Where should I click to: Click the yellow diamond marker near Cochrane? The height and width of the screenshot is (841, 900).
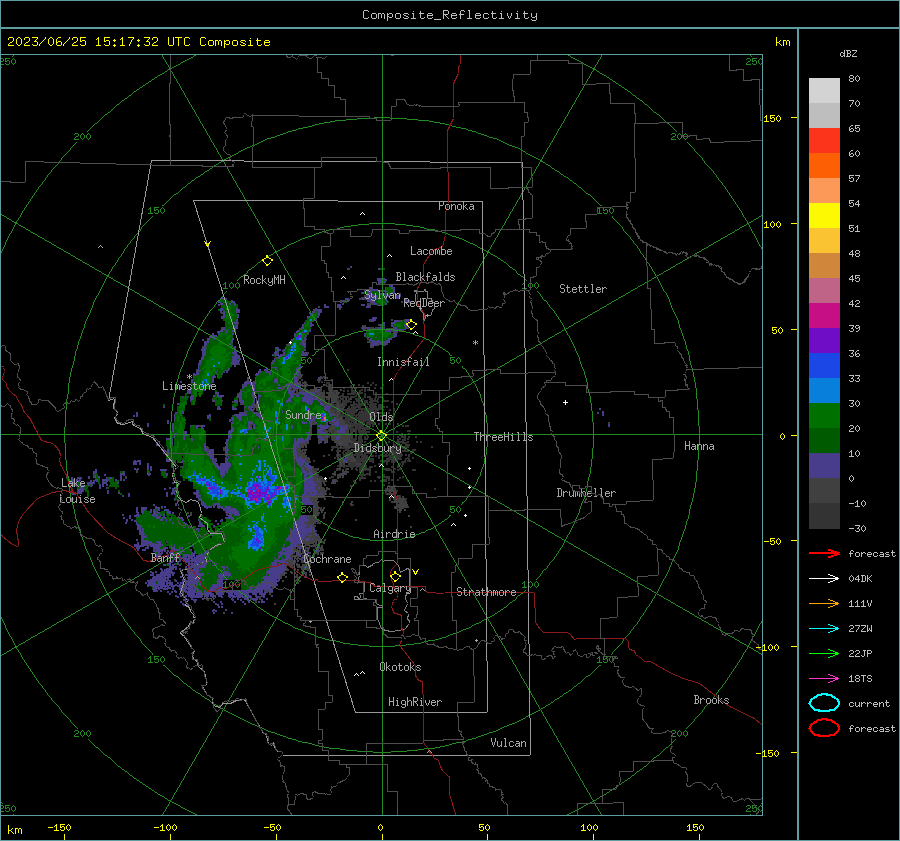coord(342,577)
